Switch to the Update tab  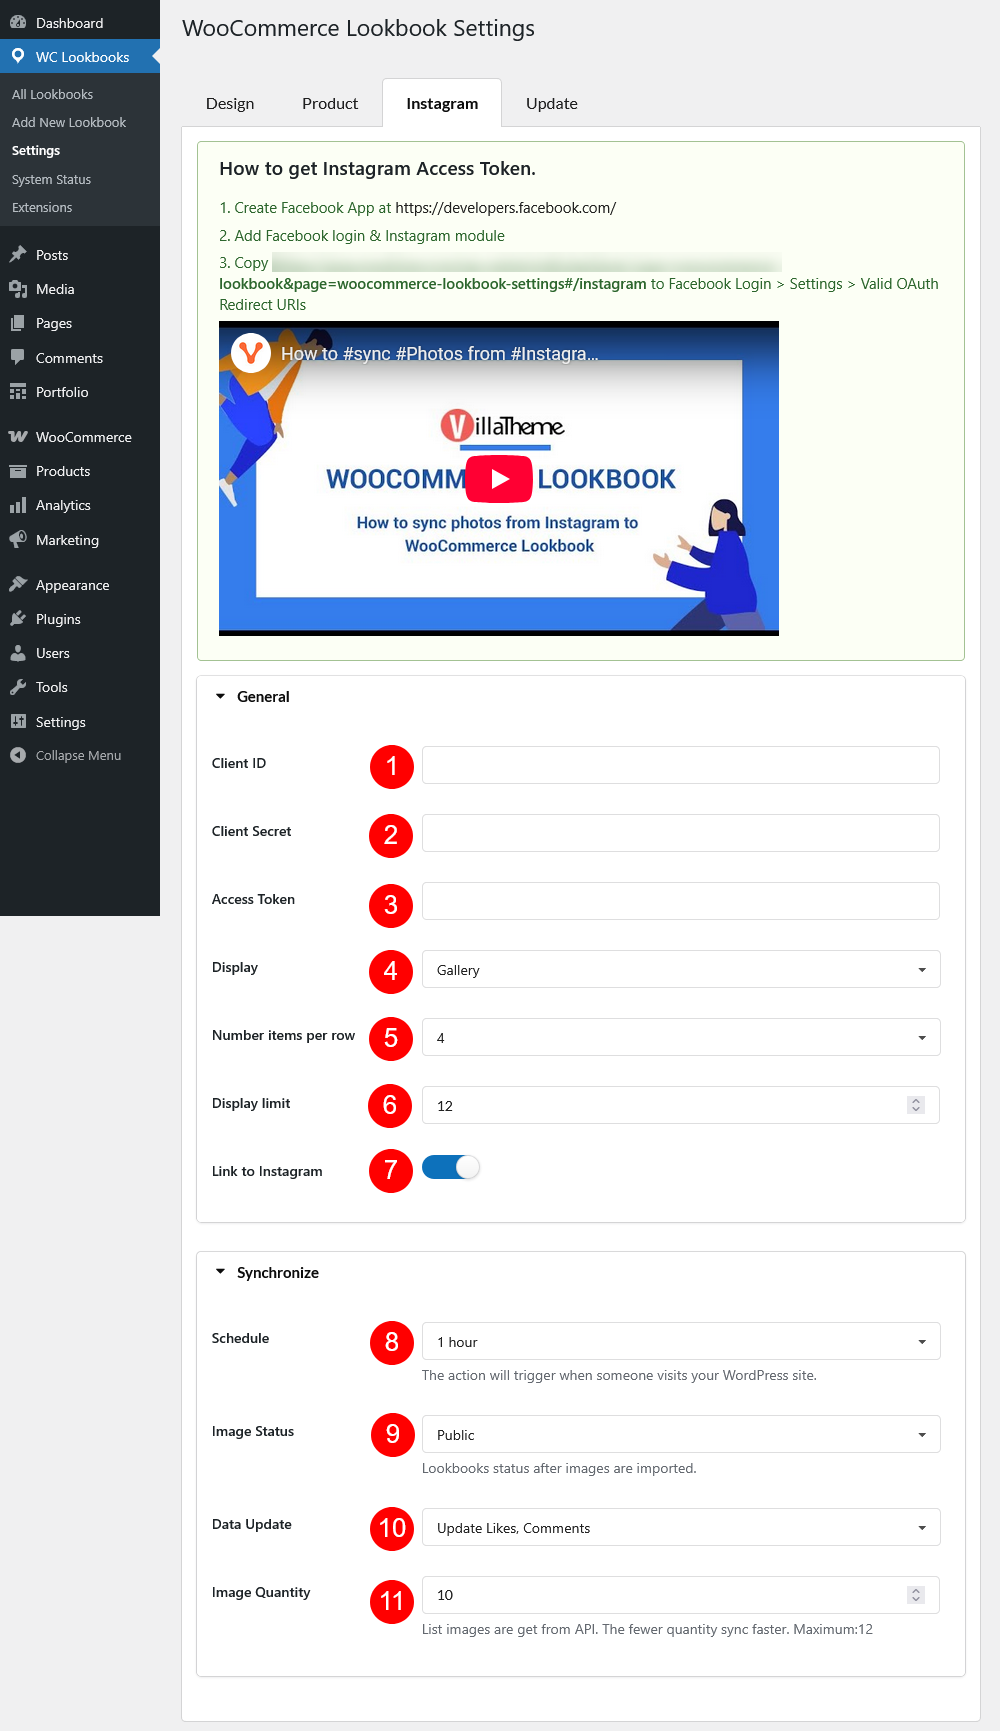click(552, 103)
